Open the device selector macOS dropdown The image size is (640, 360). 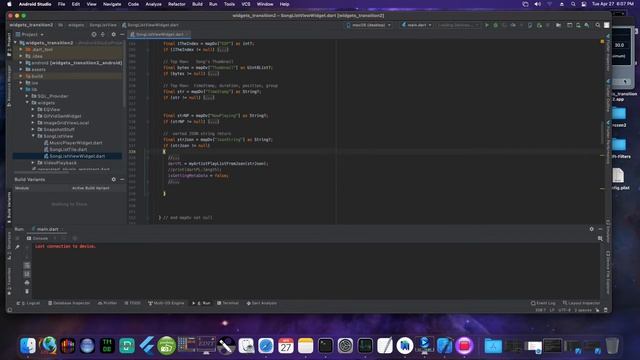[369, 25]
